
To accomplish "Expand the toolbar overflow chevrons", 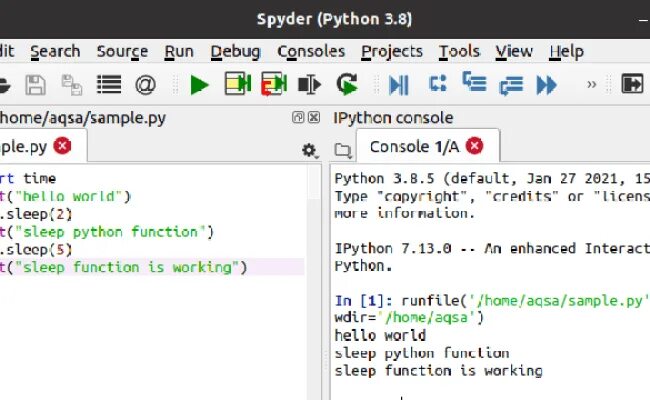I will pyautogui.click(x=592, y=85).
